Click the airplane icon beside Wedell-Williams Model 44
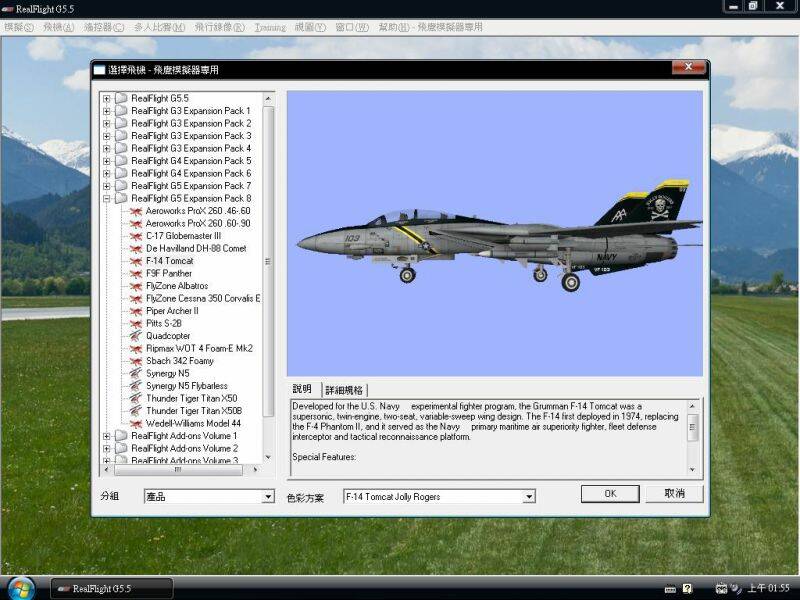800x600 pixels. (136, 424)
